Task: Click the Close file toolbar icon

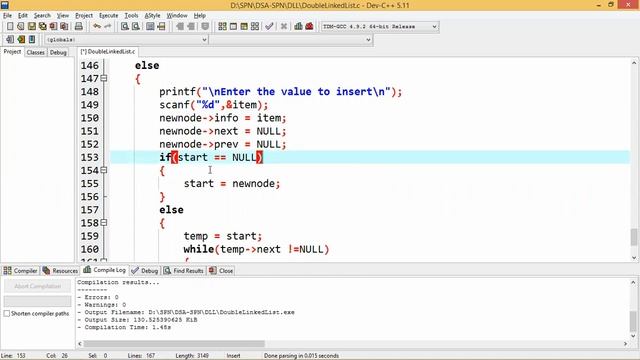Action: pyautogui.click(x=53, y=27)
